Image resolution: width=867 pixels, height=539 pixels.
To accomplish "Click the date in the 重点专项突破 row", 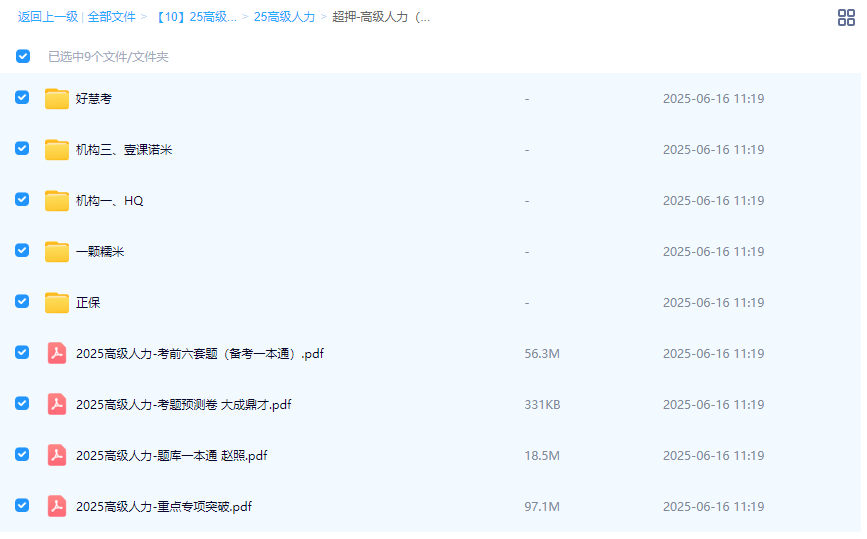I will pos(713,506).
